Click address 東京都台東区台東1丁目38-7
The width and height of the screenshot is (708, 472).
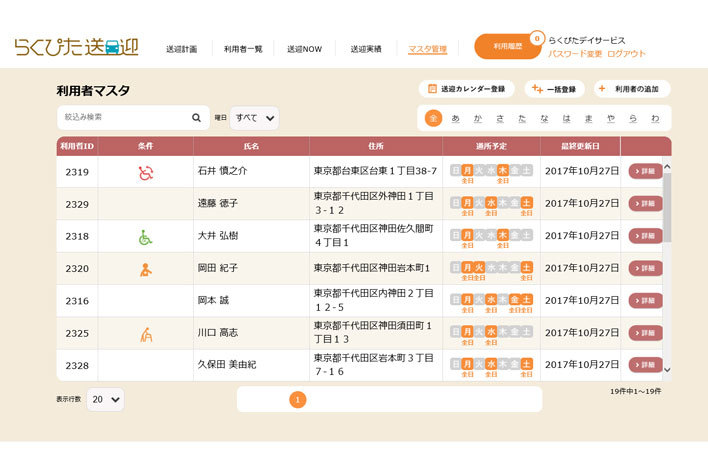375,171
